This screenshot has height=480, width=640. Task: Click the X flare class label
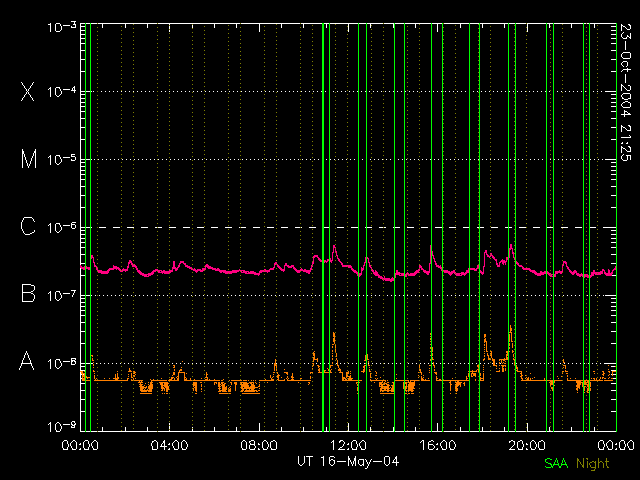coord(28,91)
